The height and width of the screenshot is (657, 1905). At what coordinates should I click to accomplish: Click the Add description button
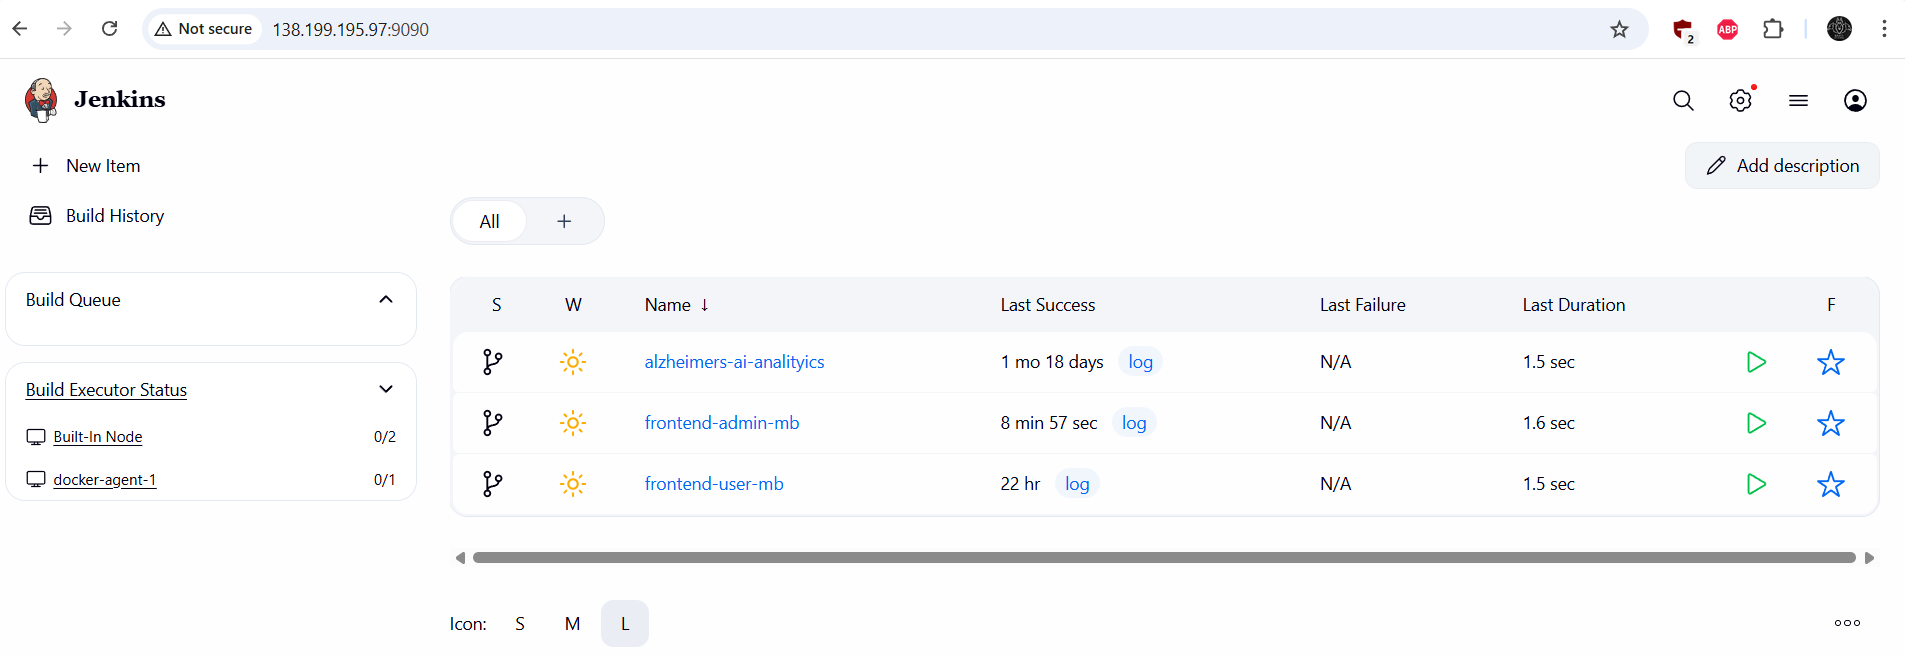click(1782, 166)
